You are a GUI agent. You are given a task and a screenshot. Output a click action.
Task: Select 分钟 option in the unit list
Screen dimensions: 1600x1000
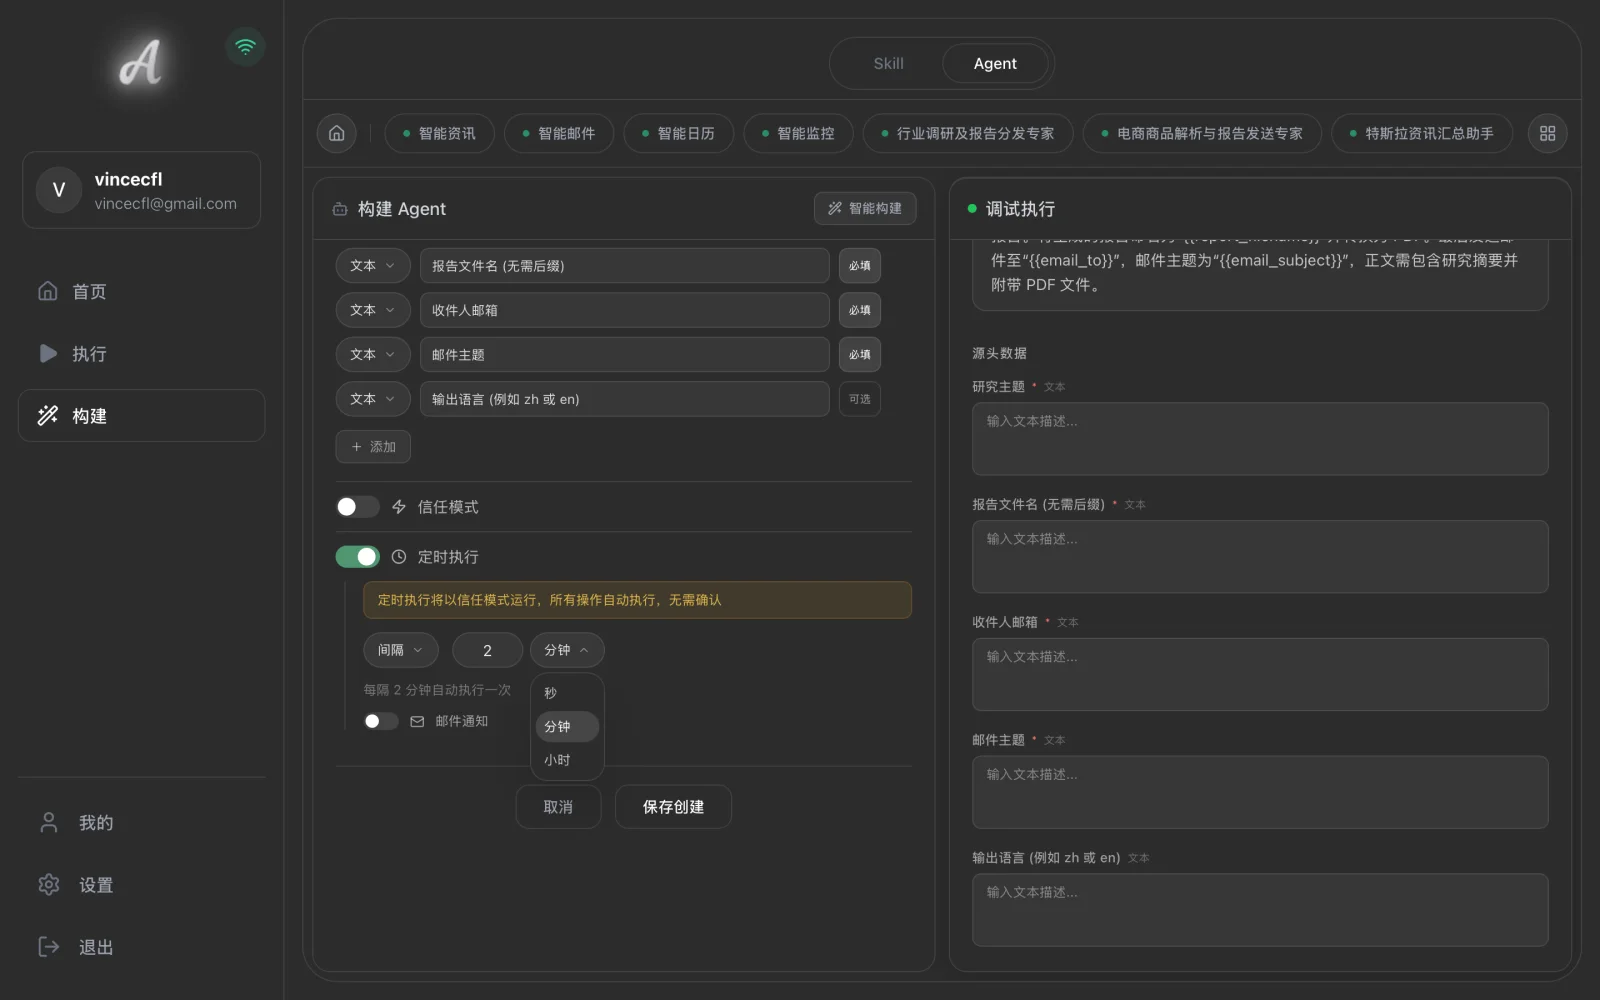[567, 727]
